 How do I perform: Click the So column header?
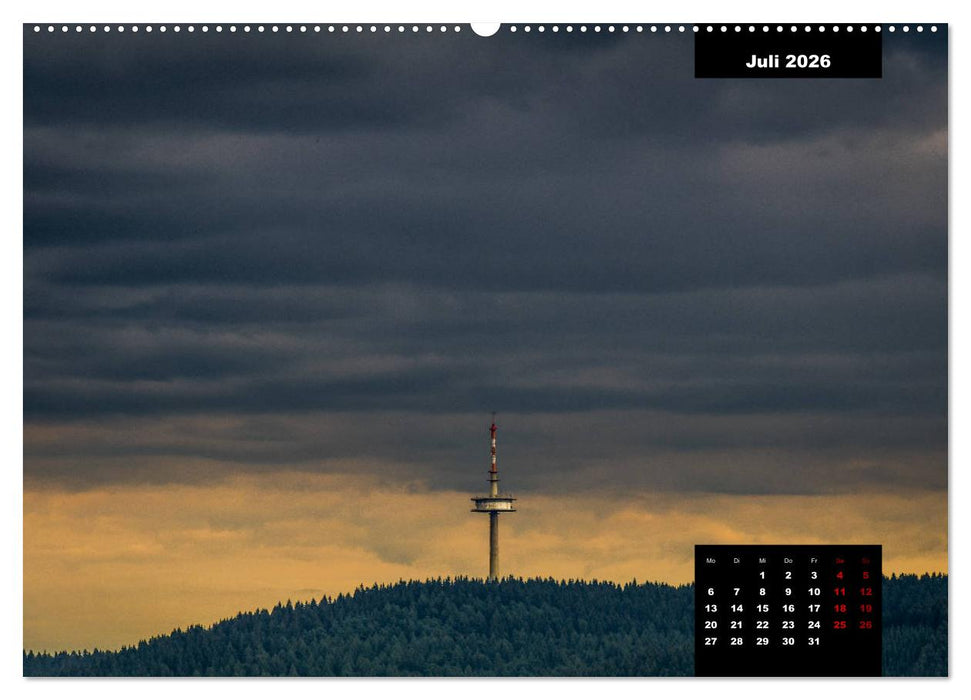(866, 560)
